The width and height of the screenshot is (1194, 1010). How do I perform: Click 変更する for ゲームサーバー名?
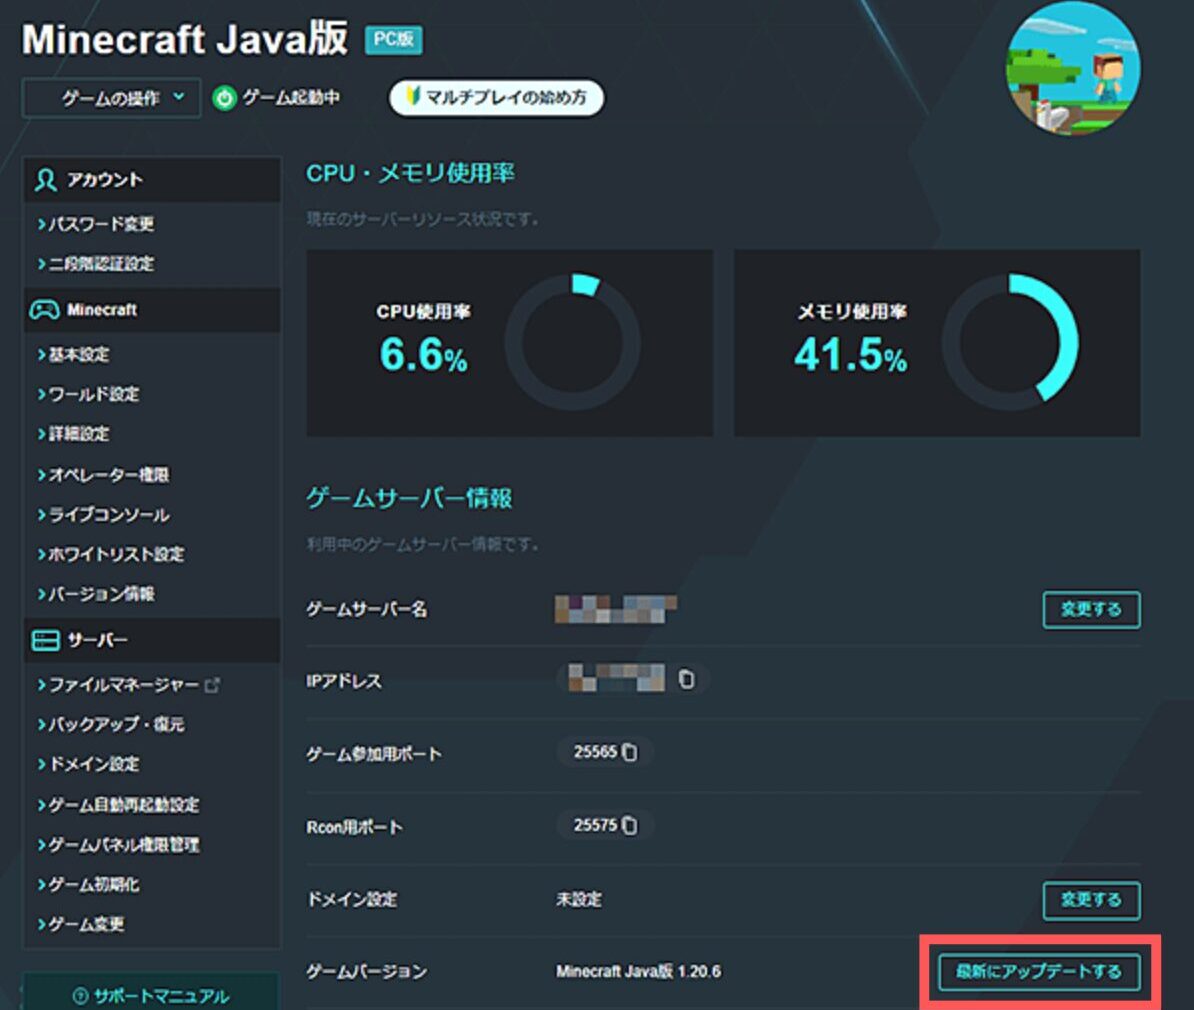[x=1091, y=609]
